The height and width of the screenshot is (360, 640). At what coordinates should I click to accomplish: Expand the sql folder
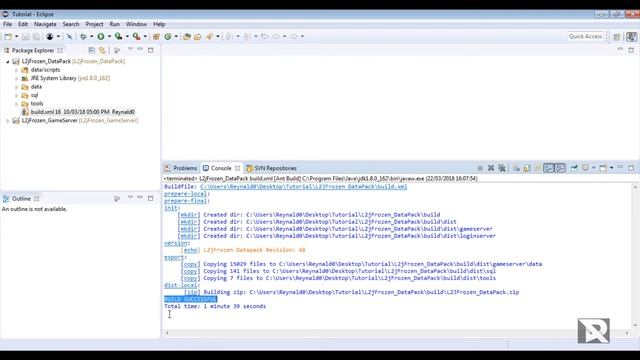point(16,96)
